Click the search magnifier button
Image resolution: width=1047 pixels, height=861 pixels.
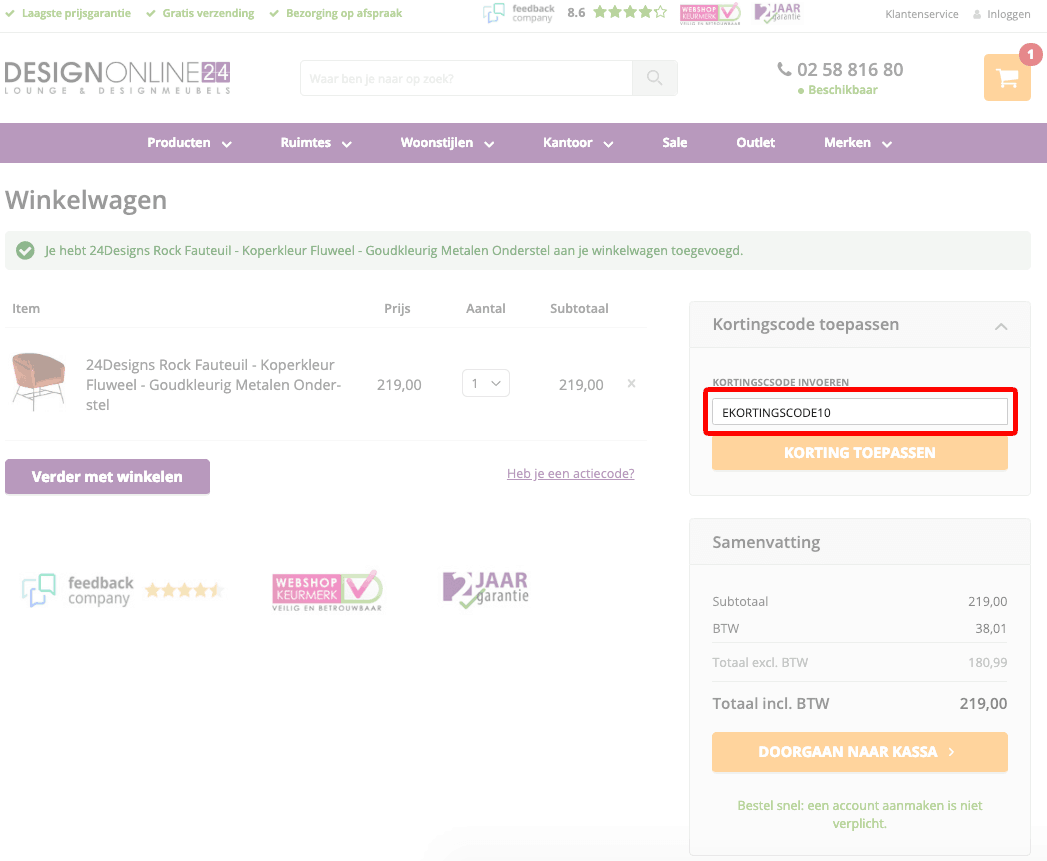(654, 78)
